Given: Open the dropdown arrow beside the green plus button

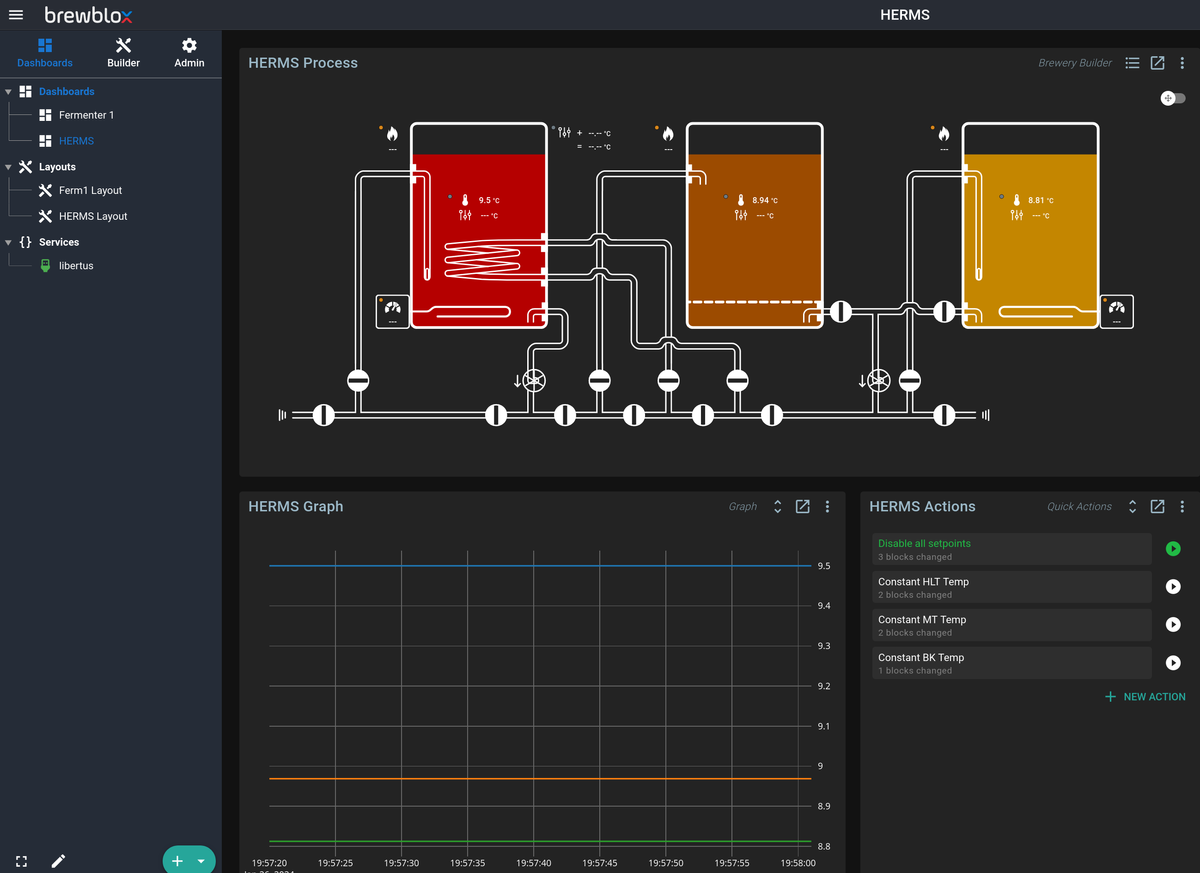Looking at the screenshot, I should (x=201, y=861).
